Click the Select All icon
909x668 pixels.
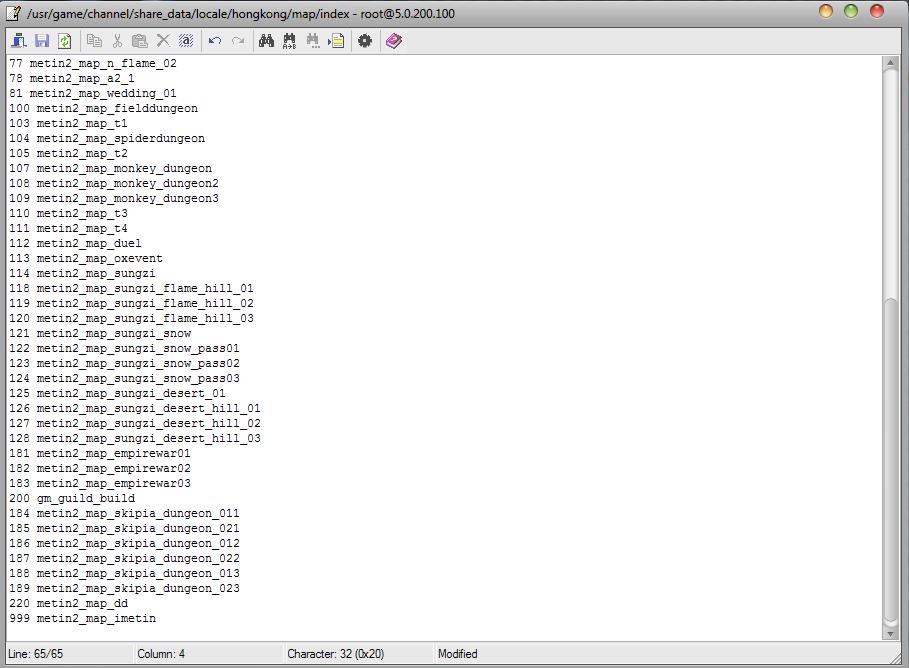pos(186,41)
